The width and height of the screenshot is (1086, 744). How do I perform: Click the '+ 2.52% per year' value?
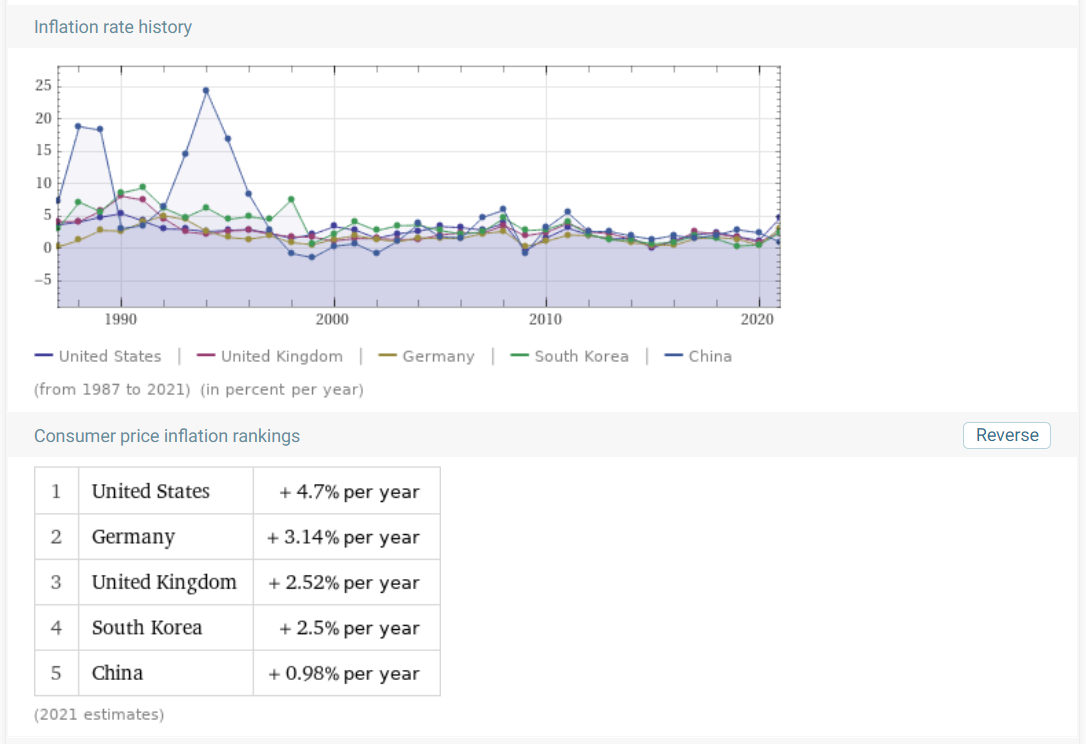(344, 583)
